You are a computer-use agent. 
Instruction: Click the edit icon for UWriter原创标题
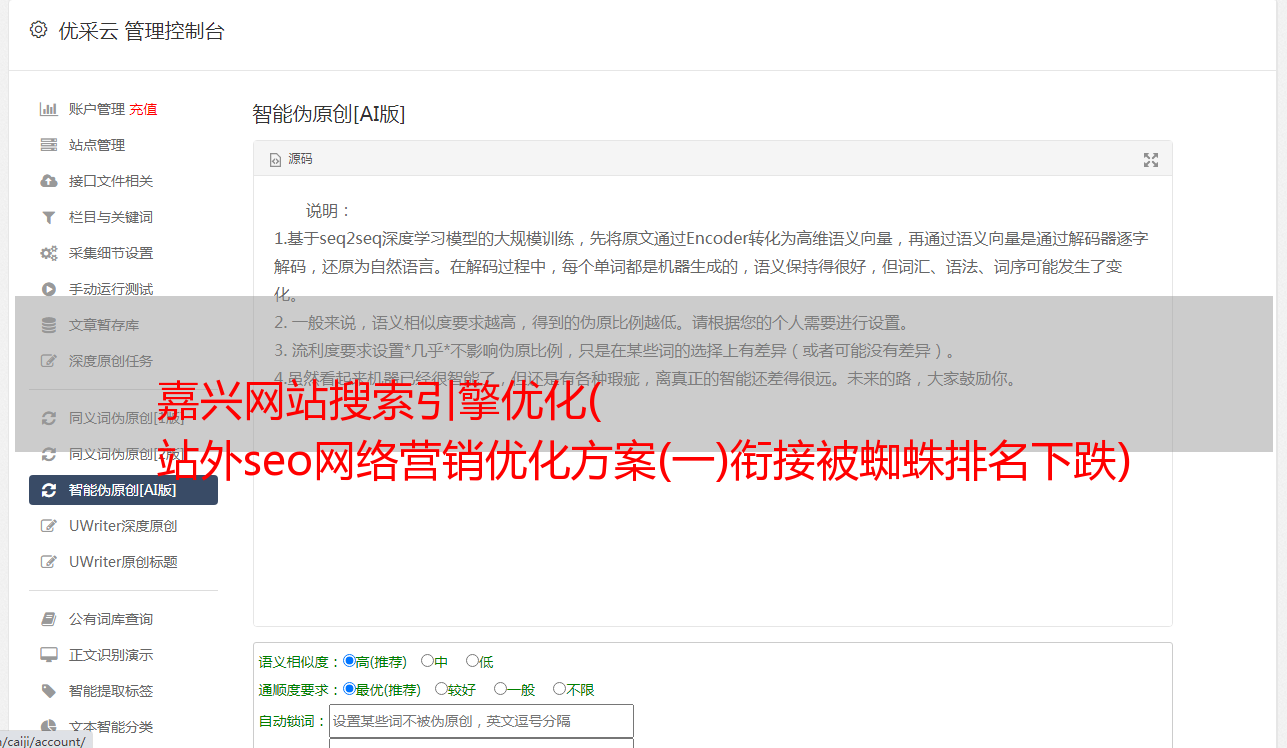(x=48, y=562)
